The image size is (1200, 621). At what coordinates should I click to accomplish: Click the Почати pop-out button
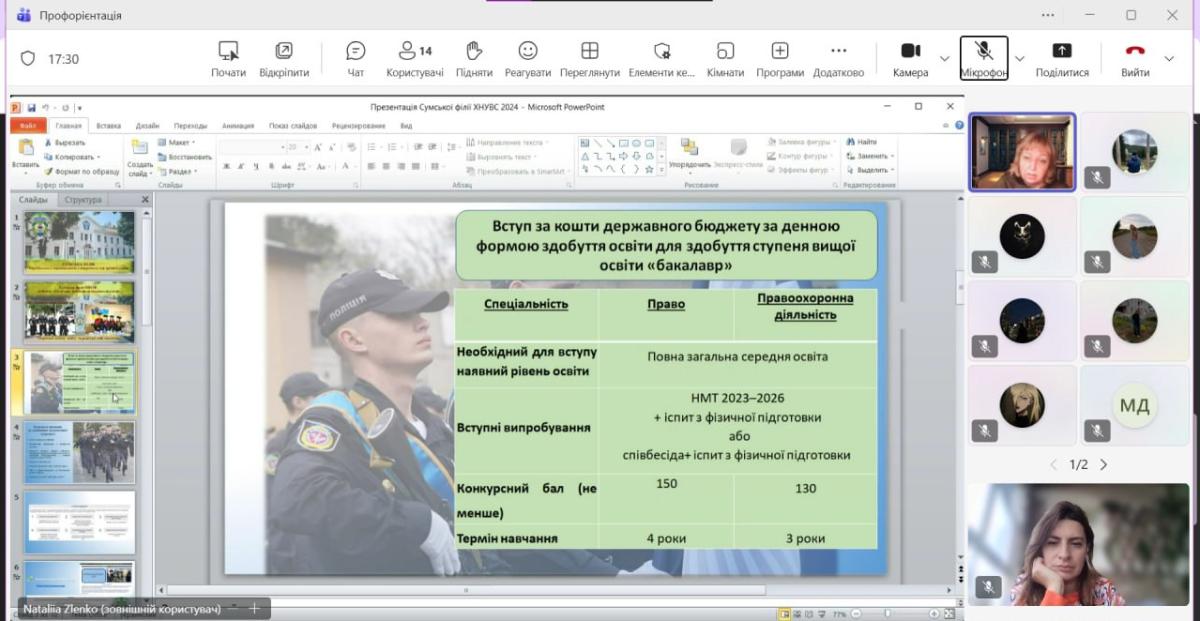click(x=228, y=59)
